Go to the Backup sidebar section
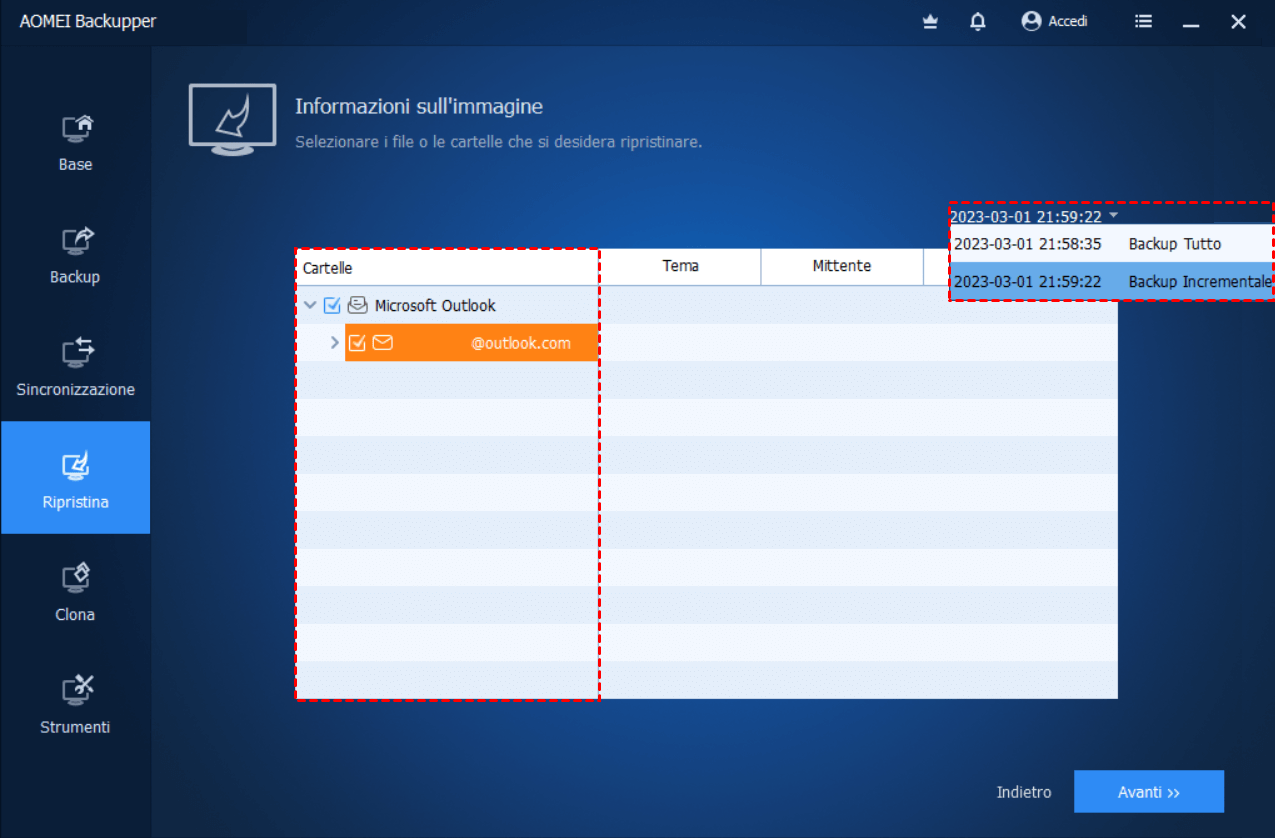The height and width of the screenshot is (838, 1275). [75, 254]
